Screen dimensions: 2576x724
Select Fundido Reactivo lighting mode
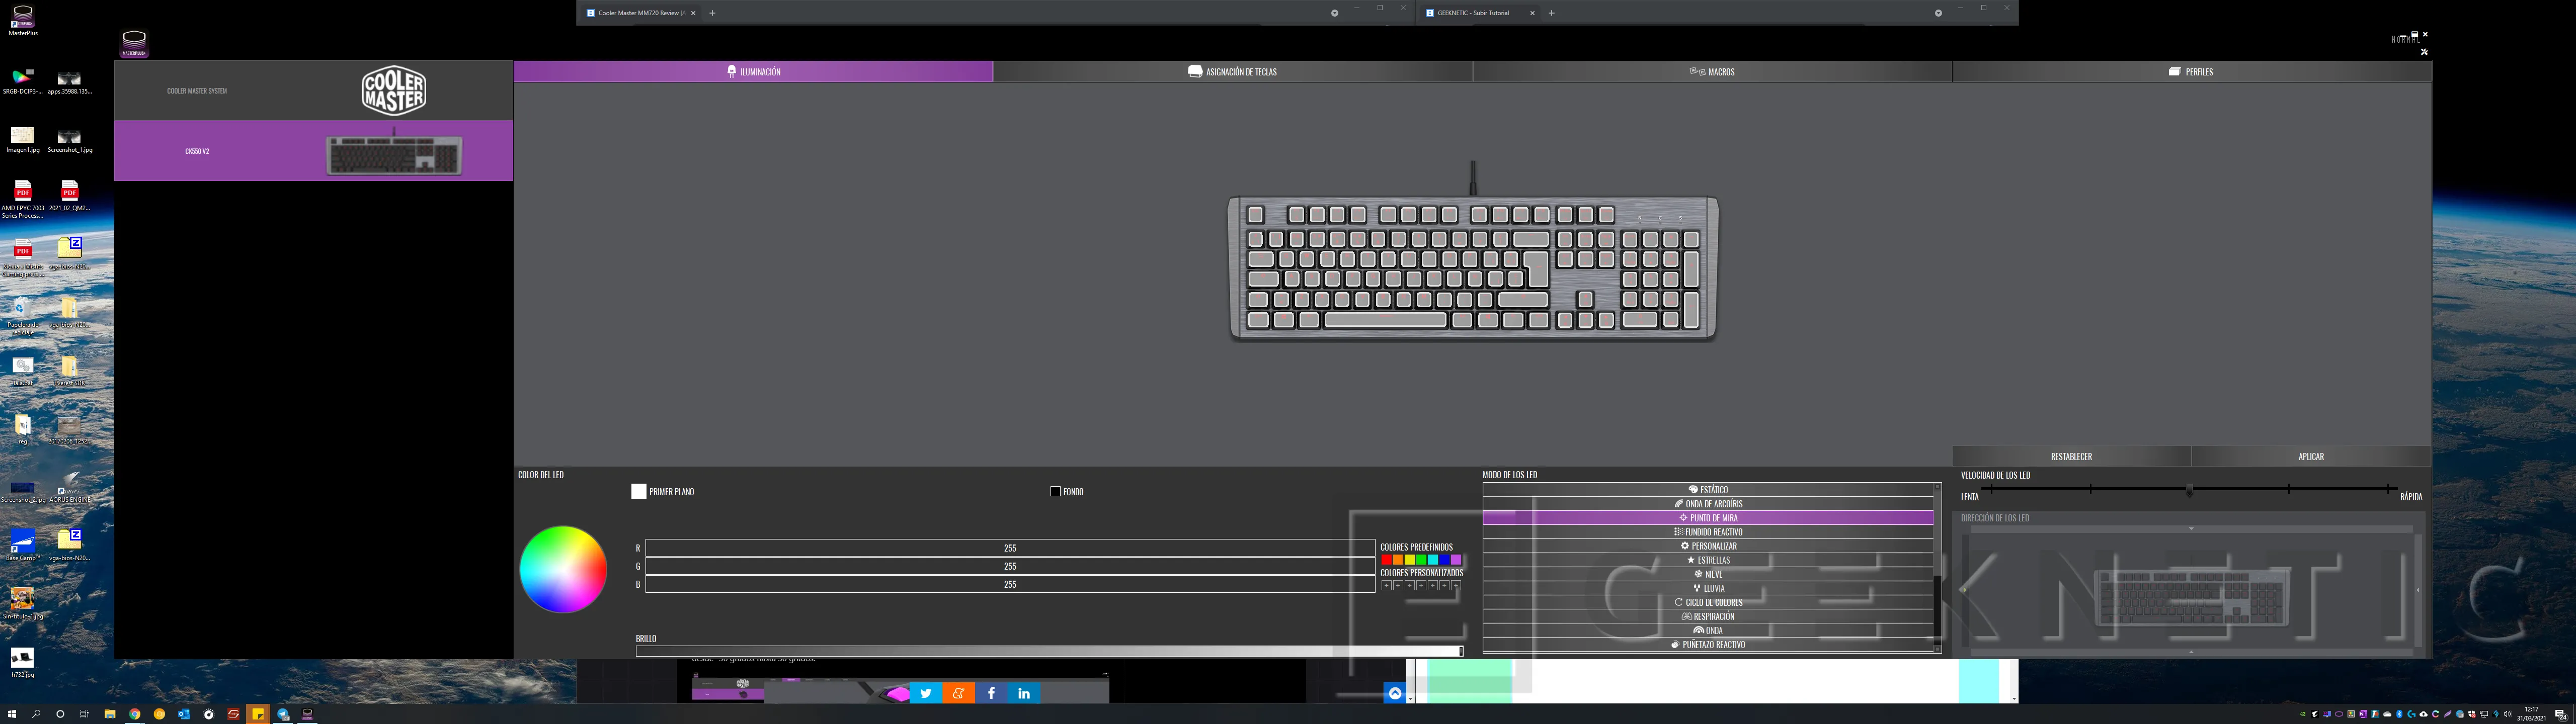tap(1708, 532)
